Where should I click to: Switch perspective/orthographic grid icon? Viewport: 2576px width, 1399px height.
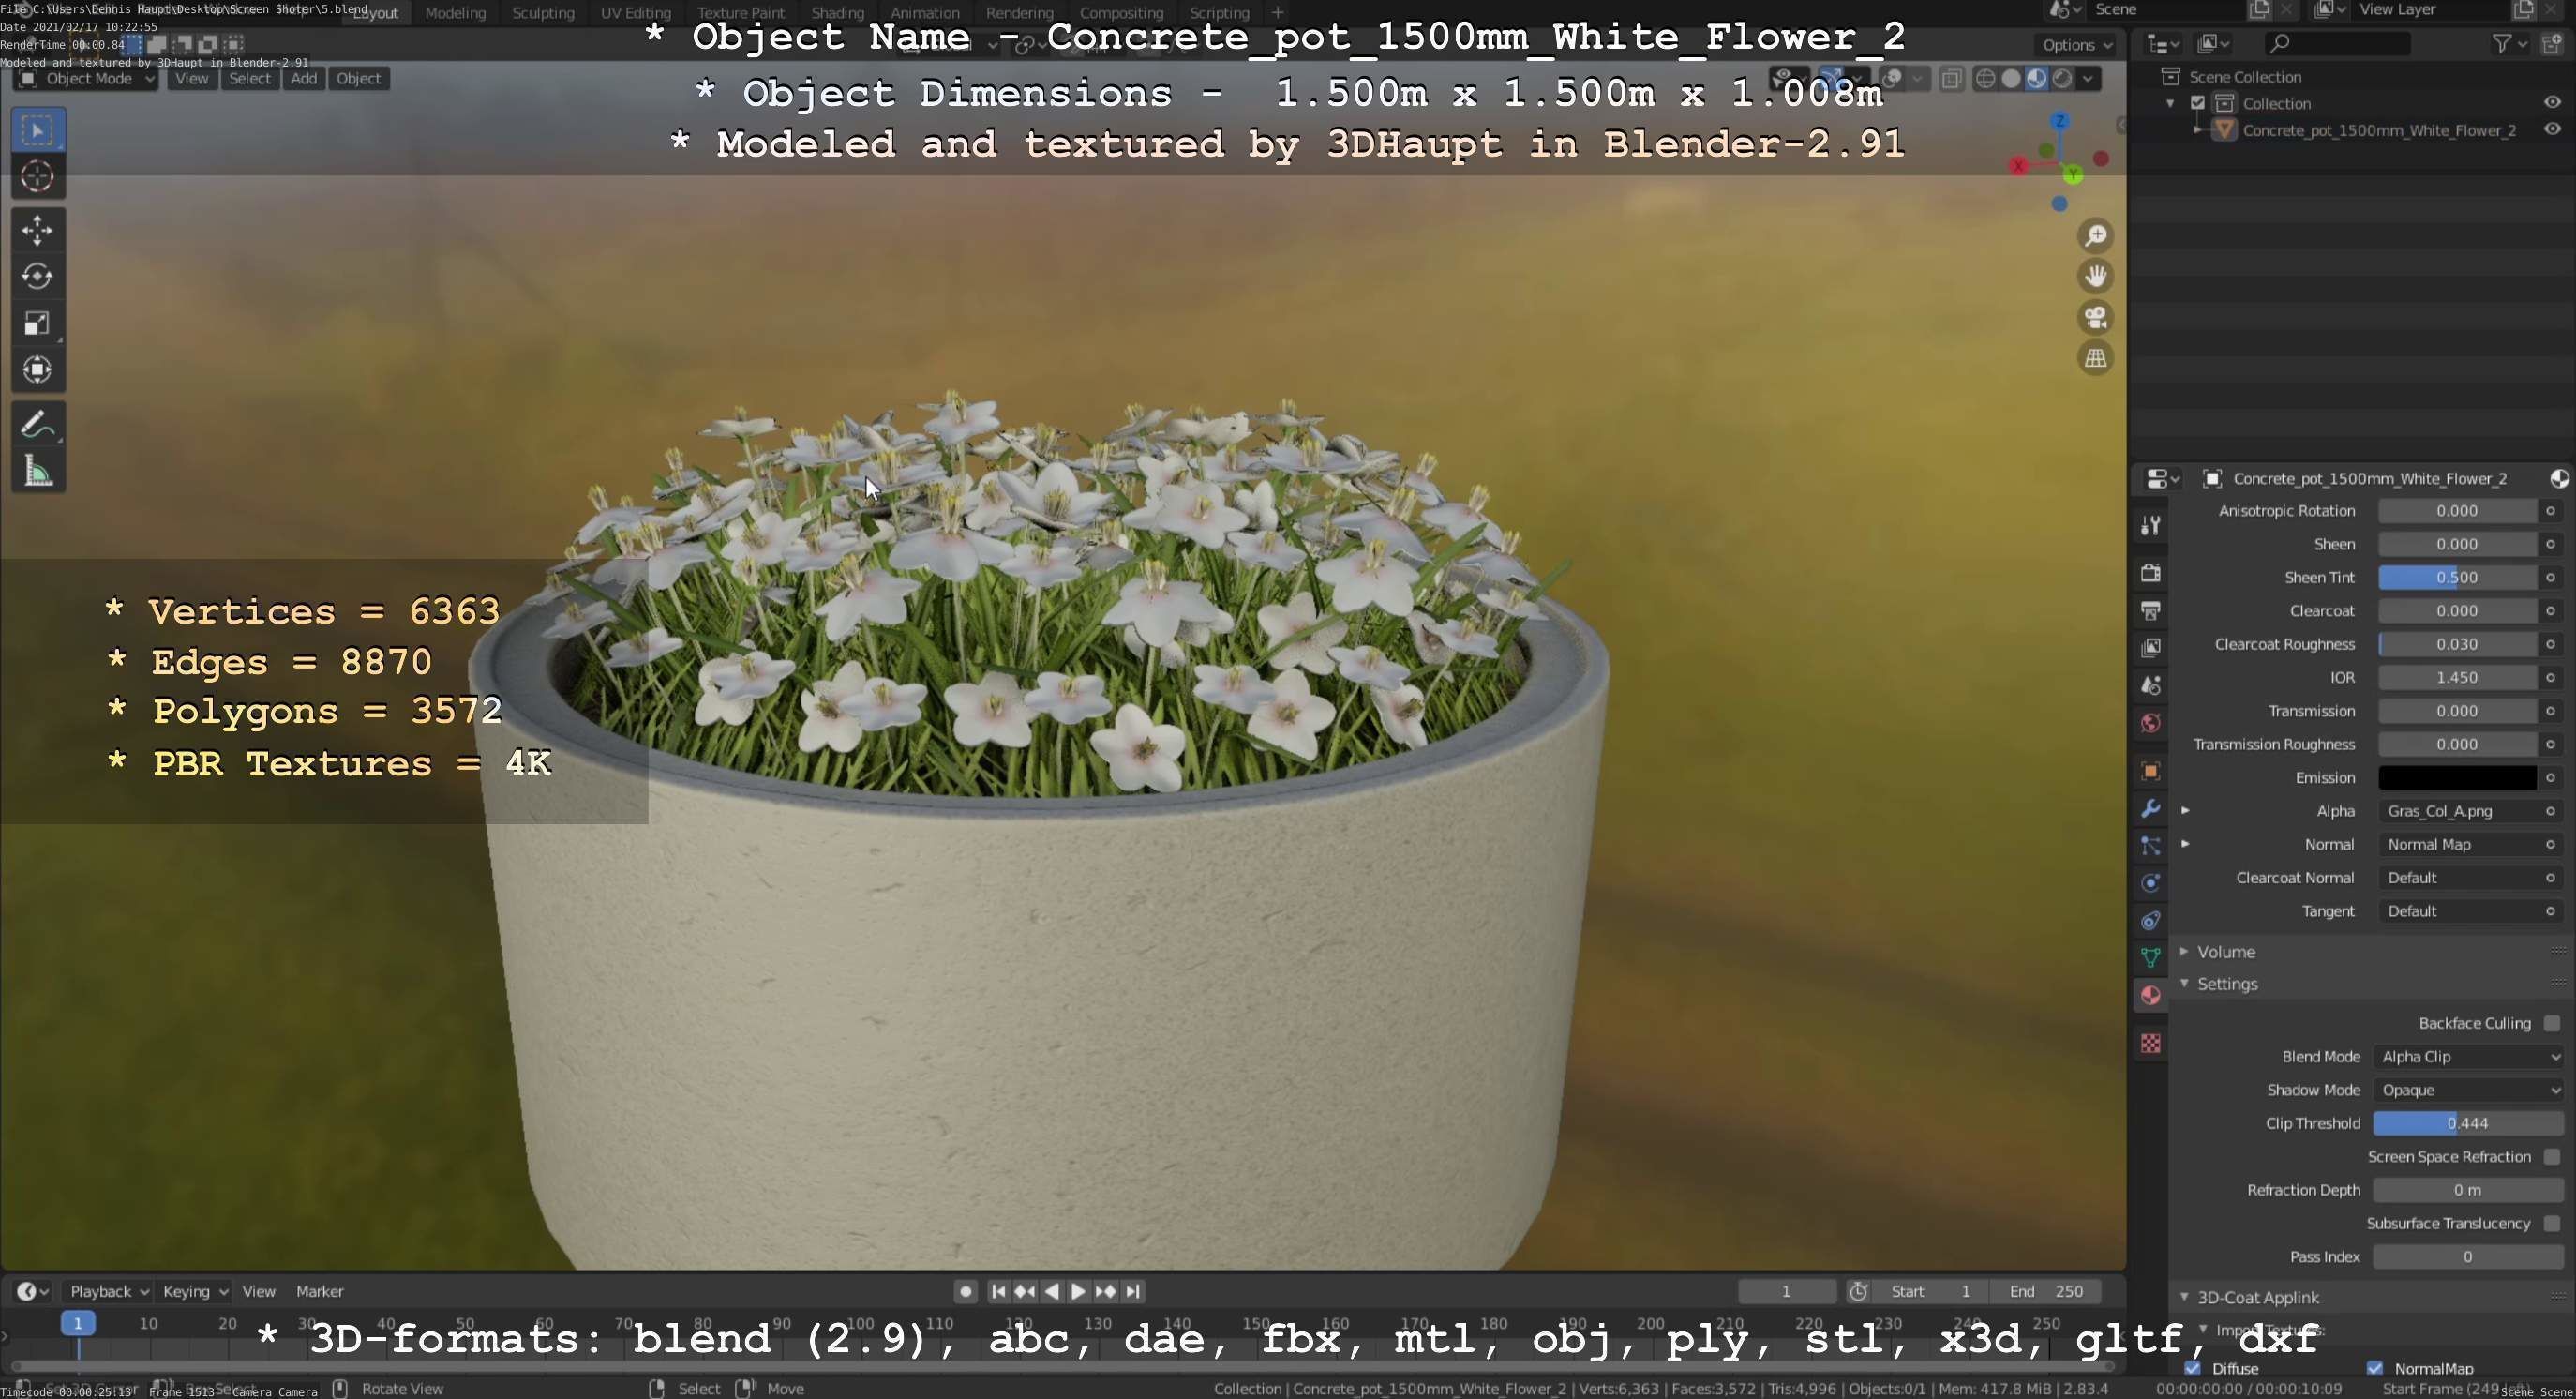coord(2095,359)
